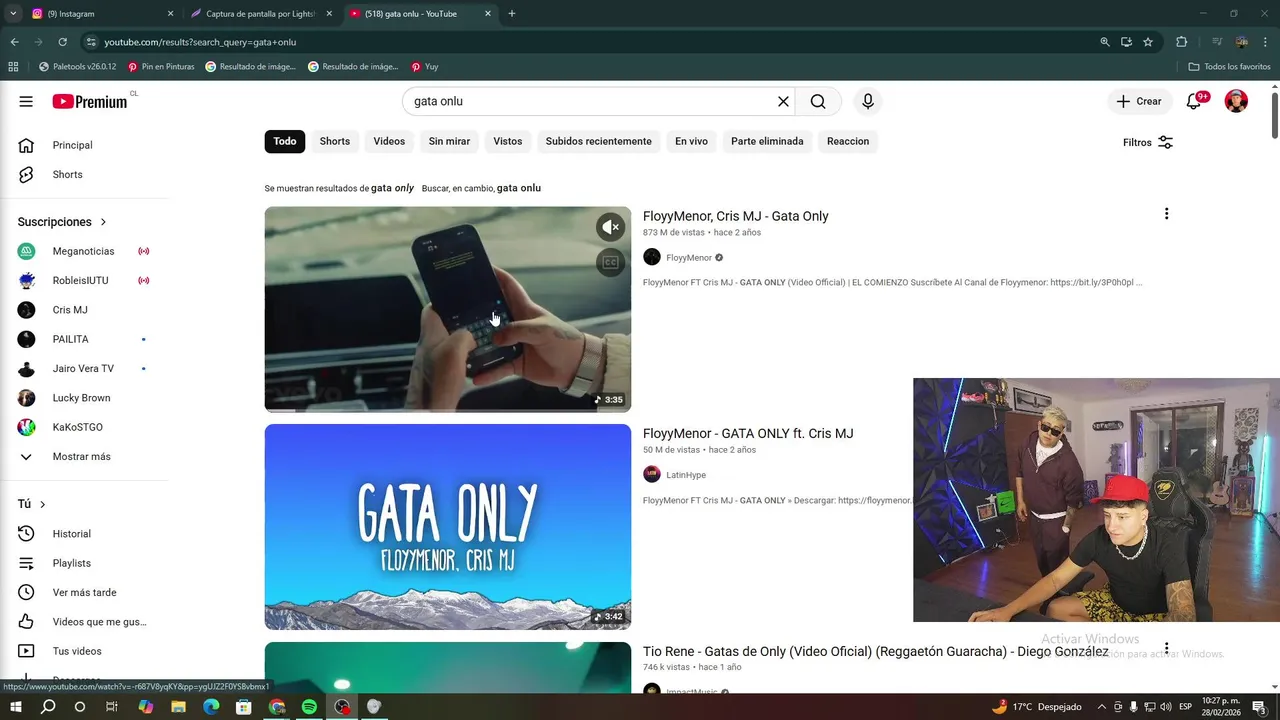
Task: Open Pin en Pinturas bookmark
Action: 160,67
